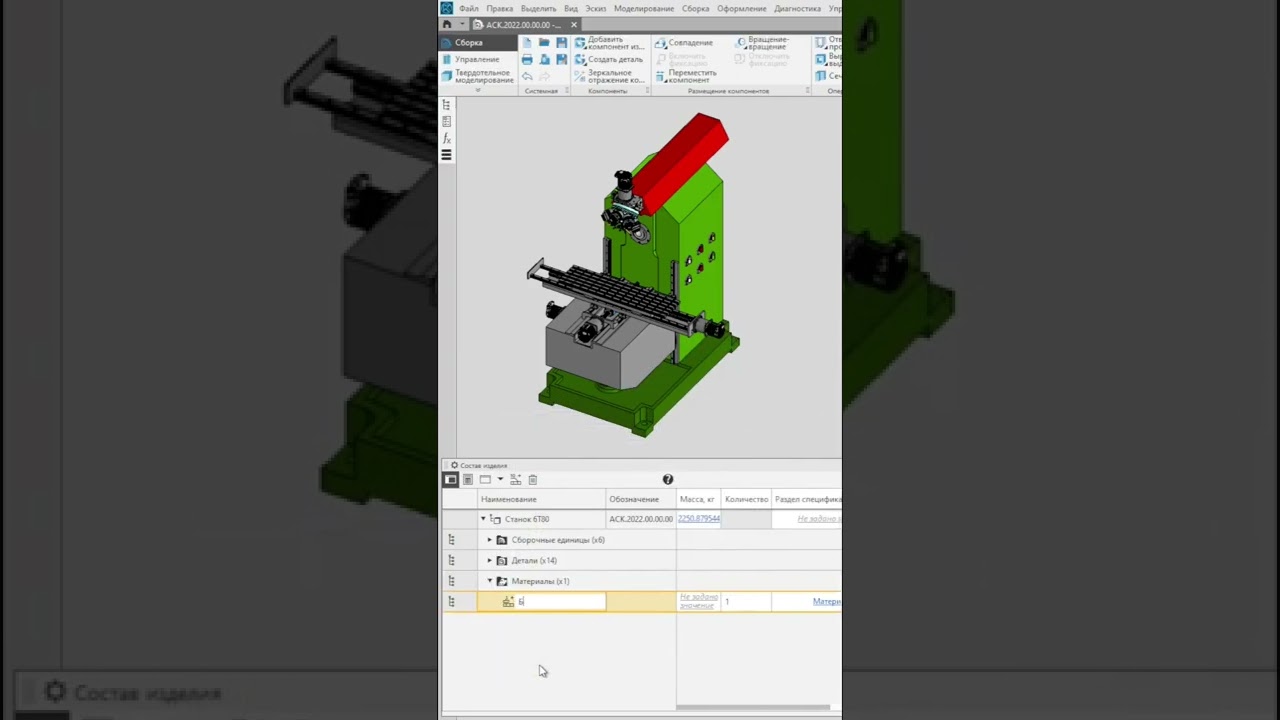
Task: Close the АСК.2022.00.00.00 document tab
Action: tap(574, 25)
